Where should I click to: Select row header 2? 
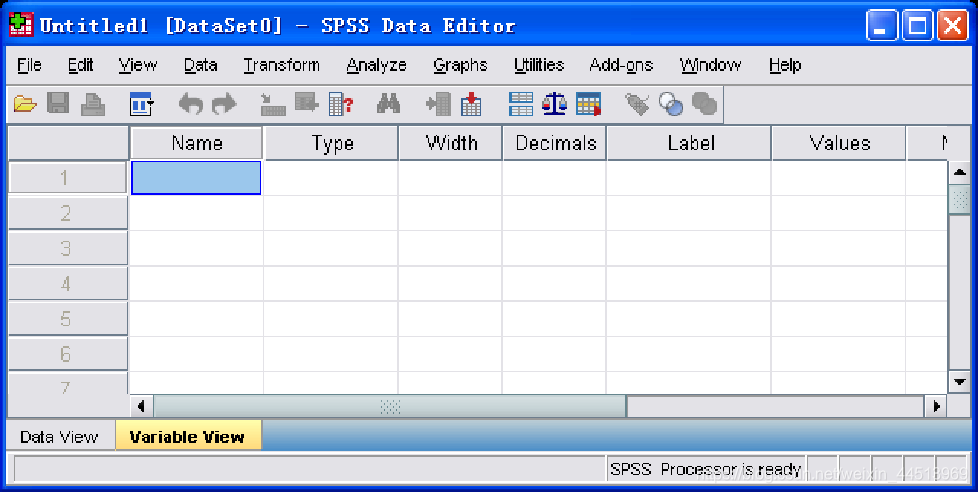[67, 213]
